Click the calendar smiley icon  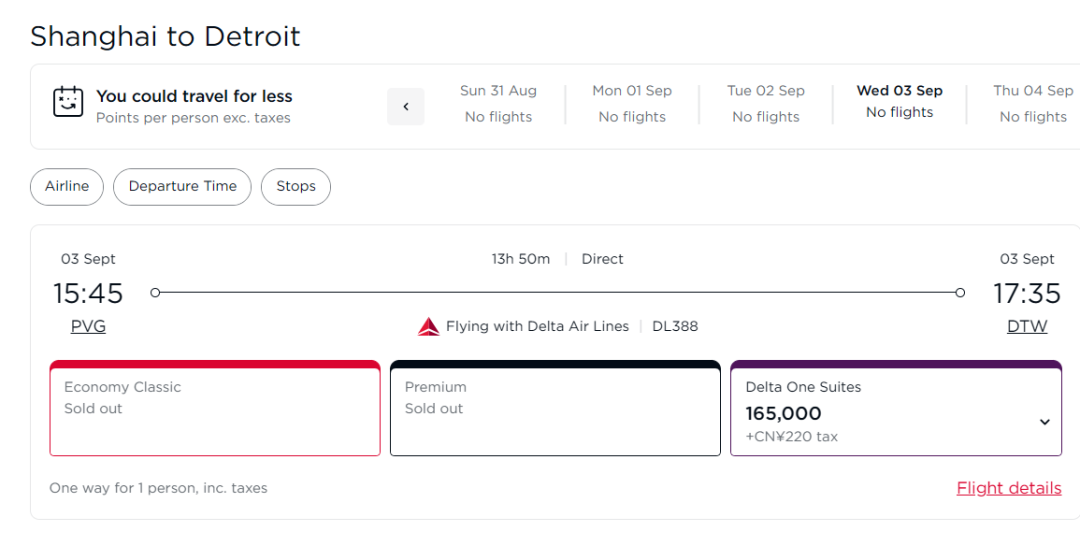[68, 102]
